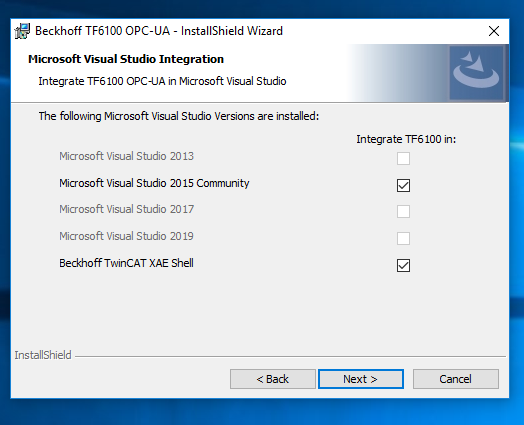Go to the next step with Next
This screenshot has width=524, height=425.
pos(361,379)
